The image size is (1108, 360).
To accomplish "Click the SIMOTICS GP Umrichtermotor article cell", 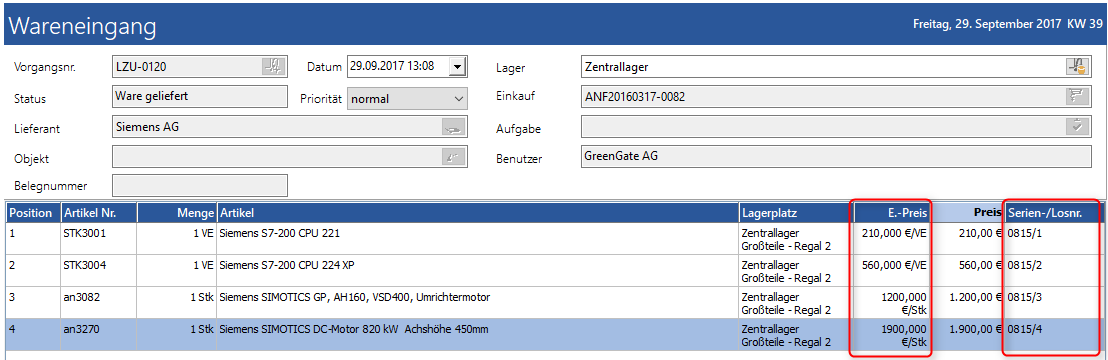I will 478,303.
